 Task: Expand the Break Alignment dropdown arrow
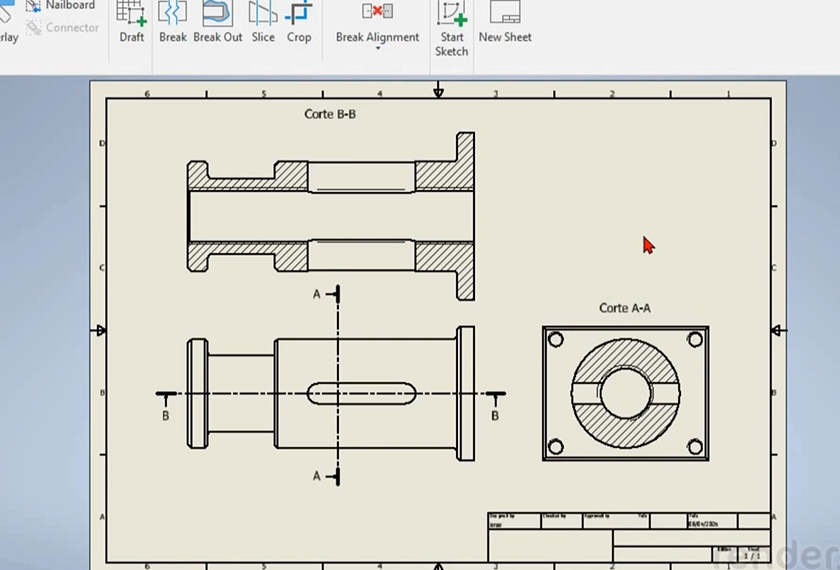(x=377, y=50)
